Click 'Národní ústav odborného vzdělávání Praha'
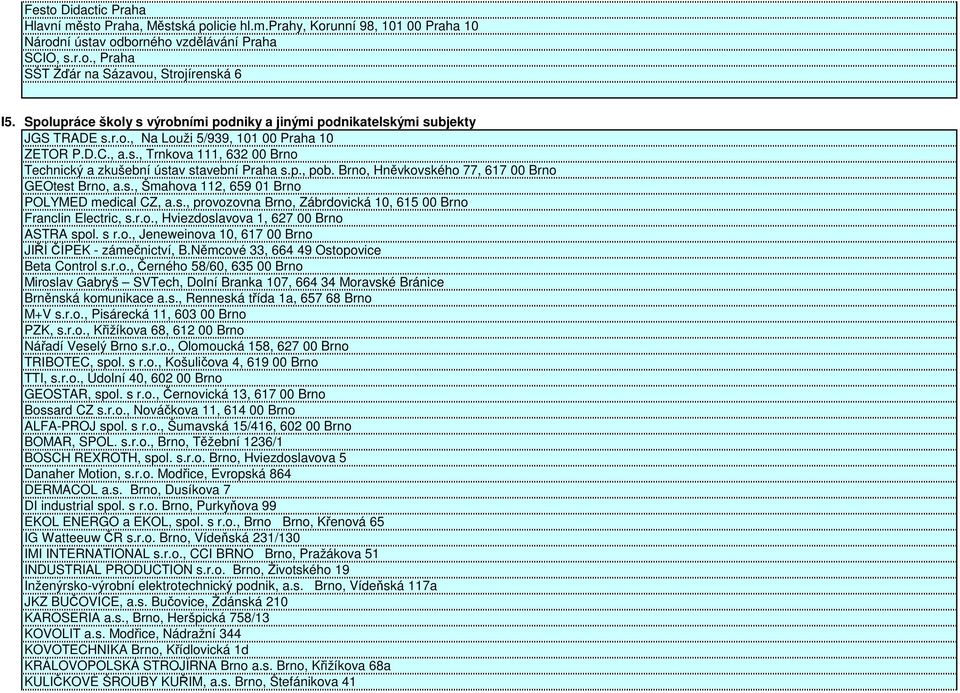 click(x=489, y=42)
